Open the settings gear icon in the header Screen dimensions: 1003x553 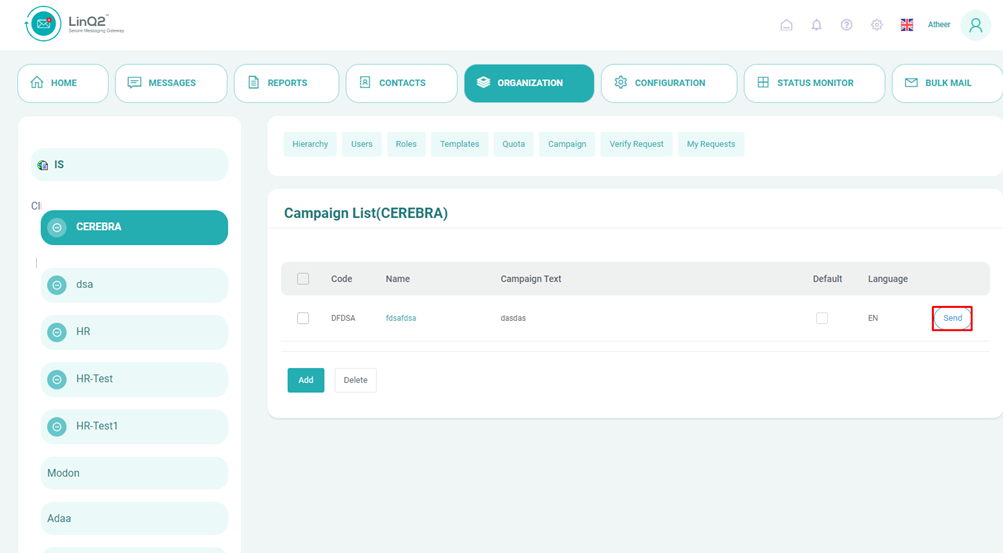tap(876, 25)
